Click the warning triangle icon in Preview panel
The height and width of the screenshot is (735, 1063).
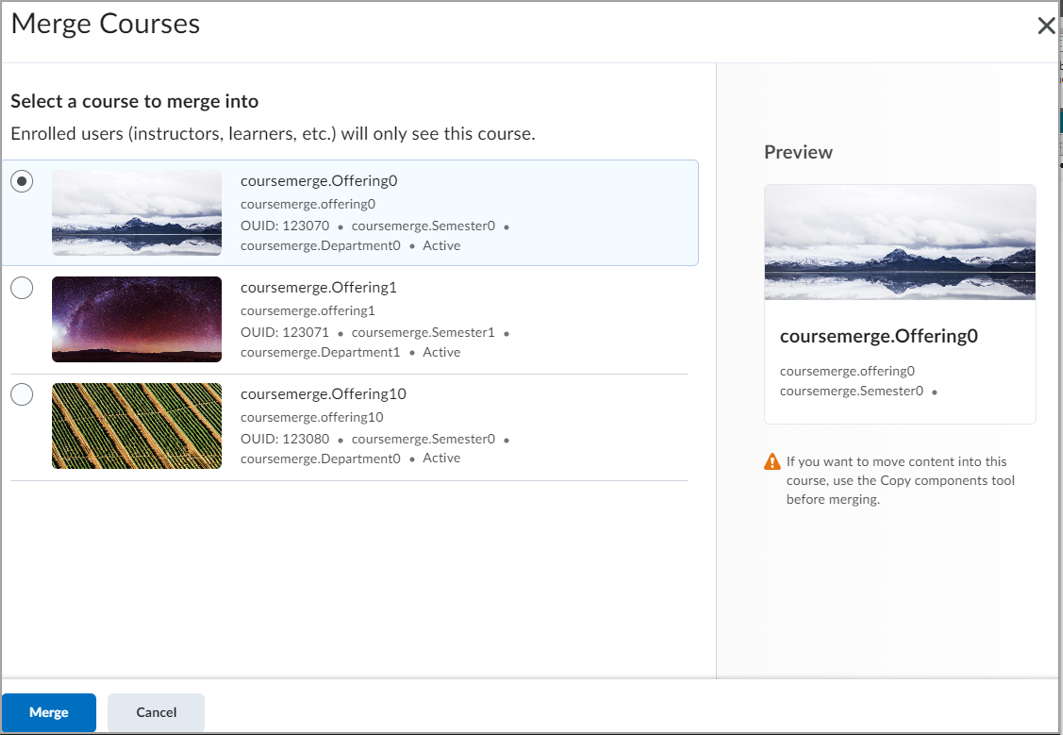click(772, 461)
